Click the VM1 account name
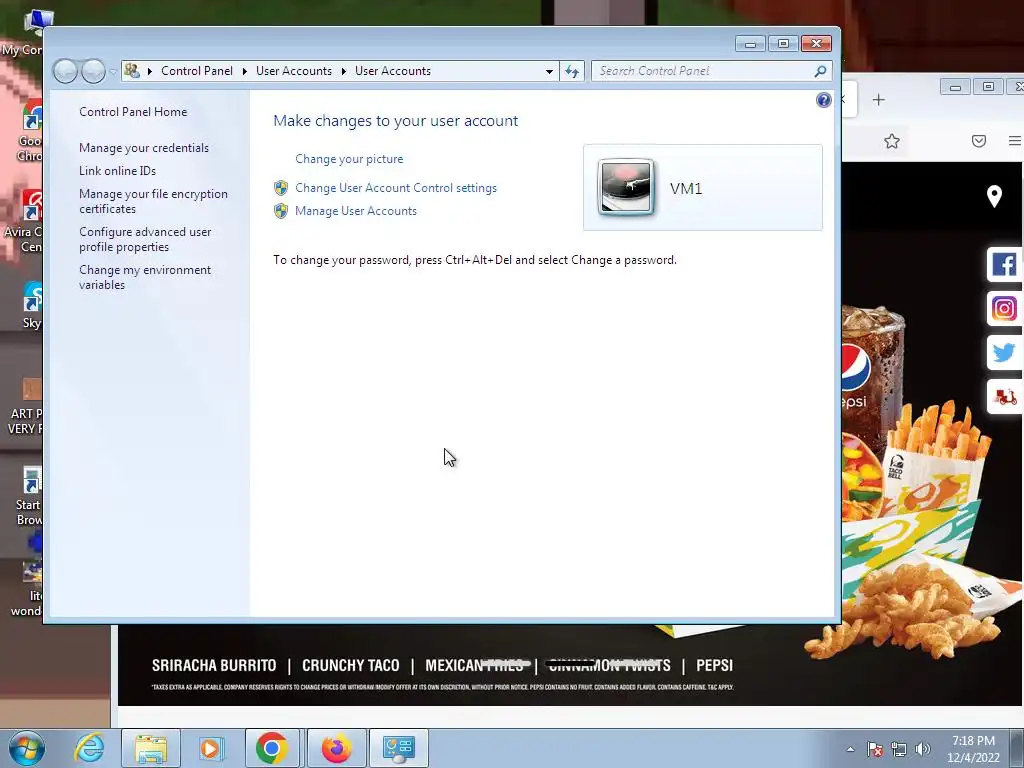 click(686, 188)
